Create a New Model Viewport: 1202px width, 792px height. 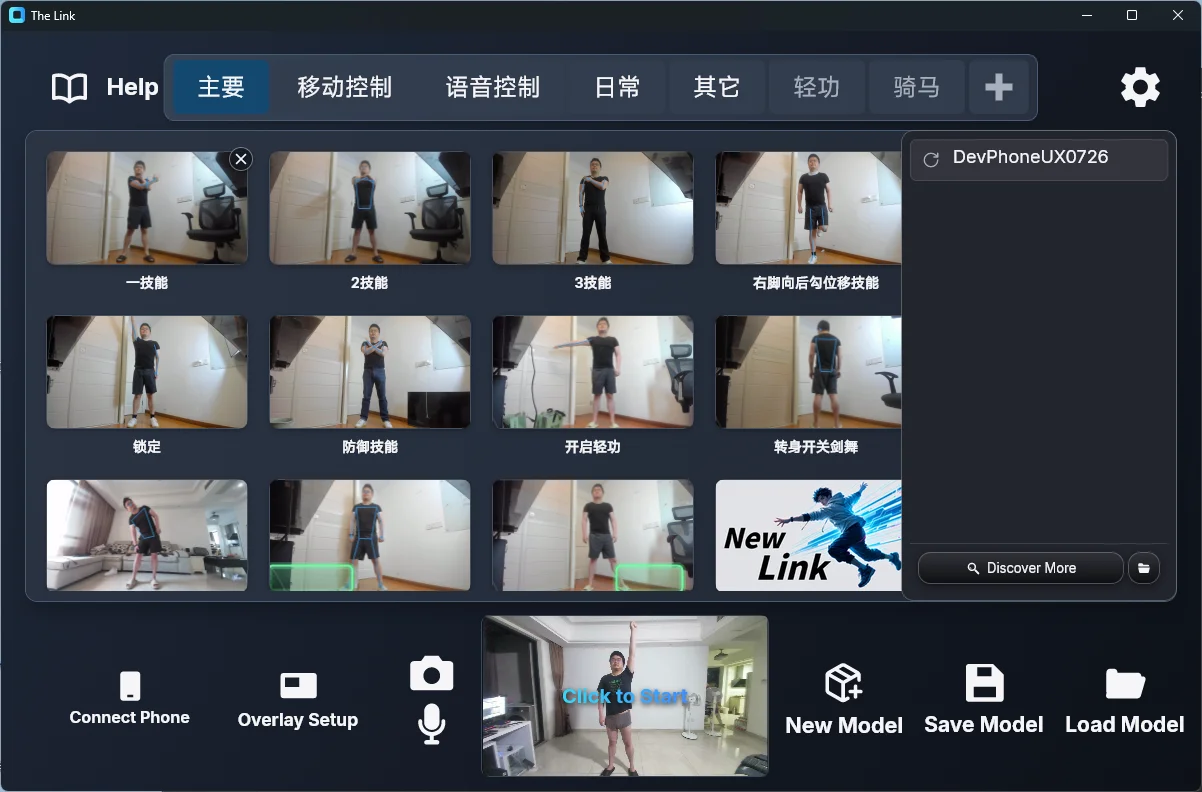[844, 700]
